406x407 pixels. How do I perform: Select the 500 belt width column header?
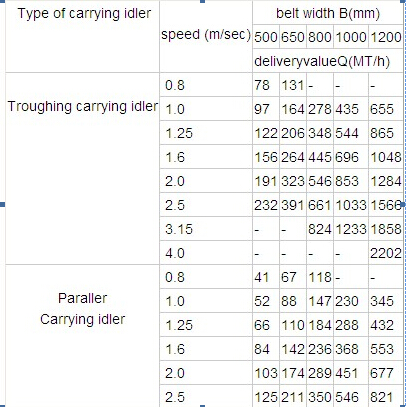pos(266,37)
